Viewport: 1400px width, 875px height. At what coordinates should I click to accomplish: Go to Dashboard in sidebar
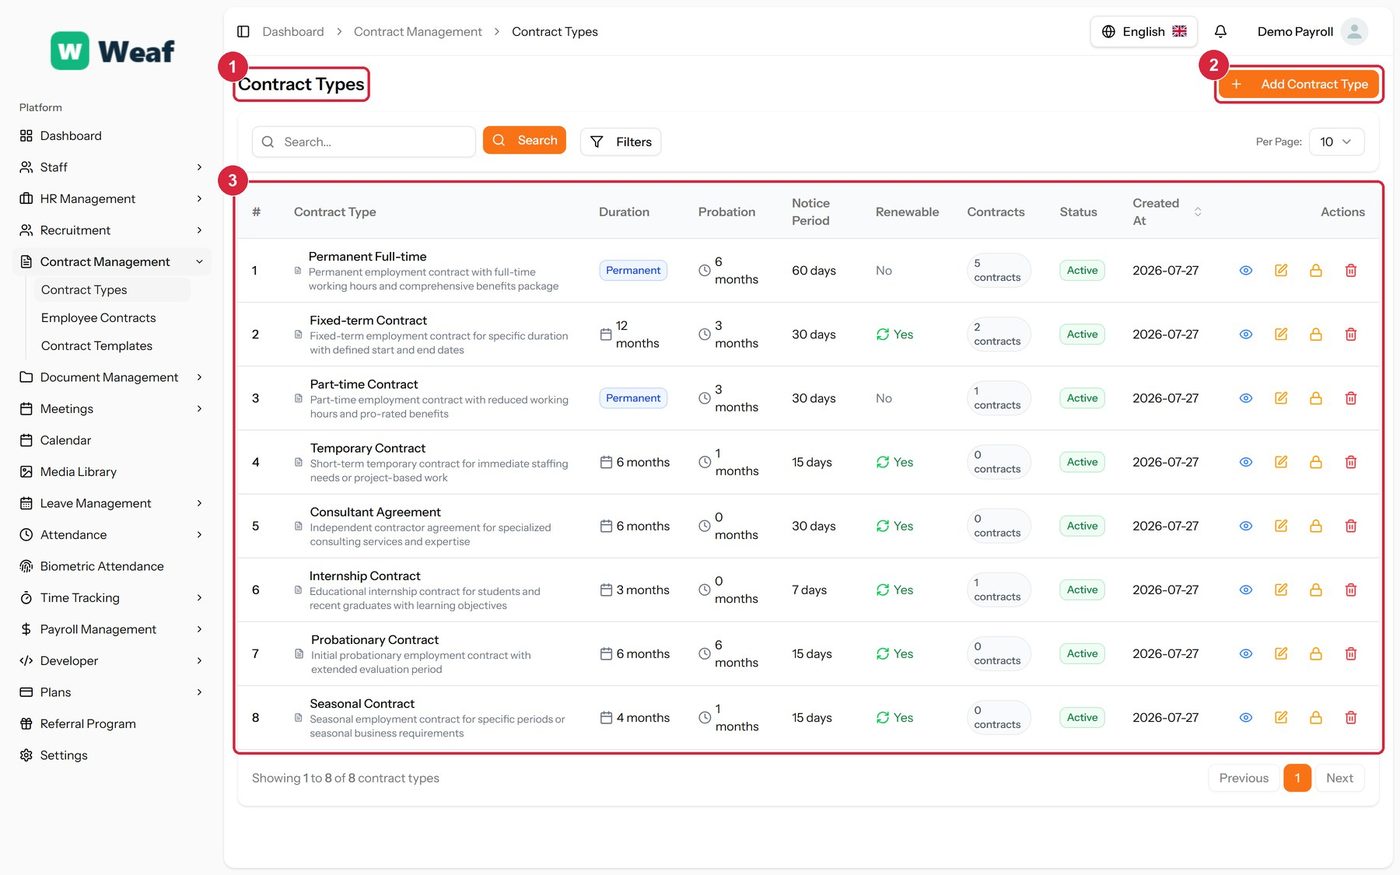pos(112,136)
